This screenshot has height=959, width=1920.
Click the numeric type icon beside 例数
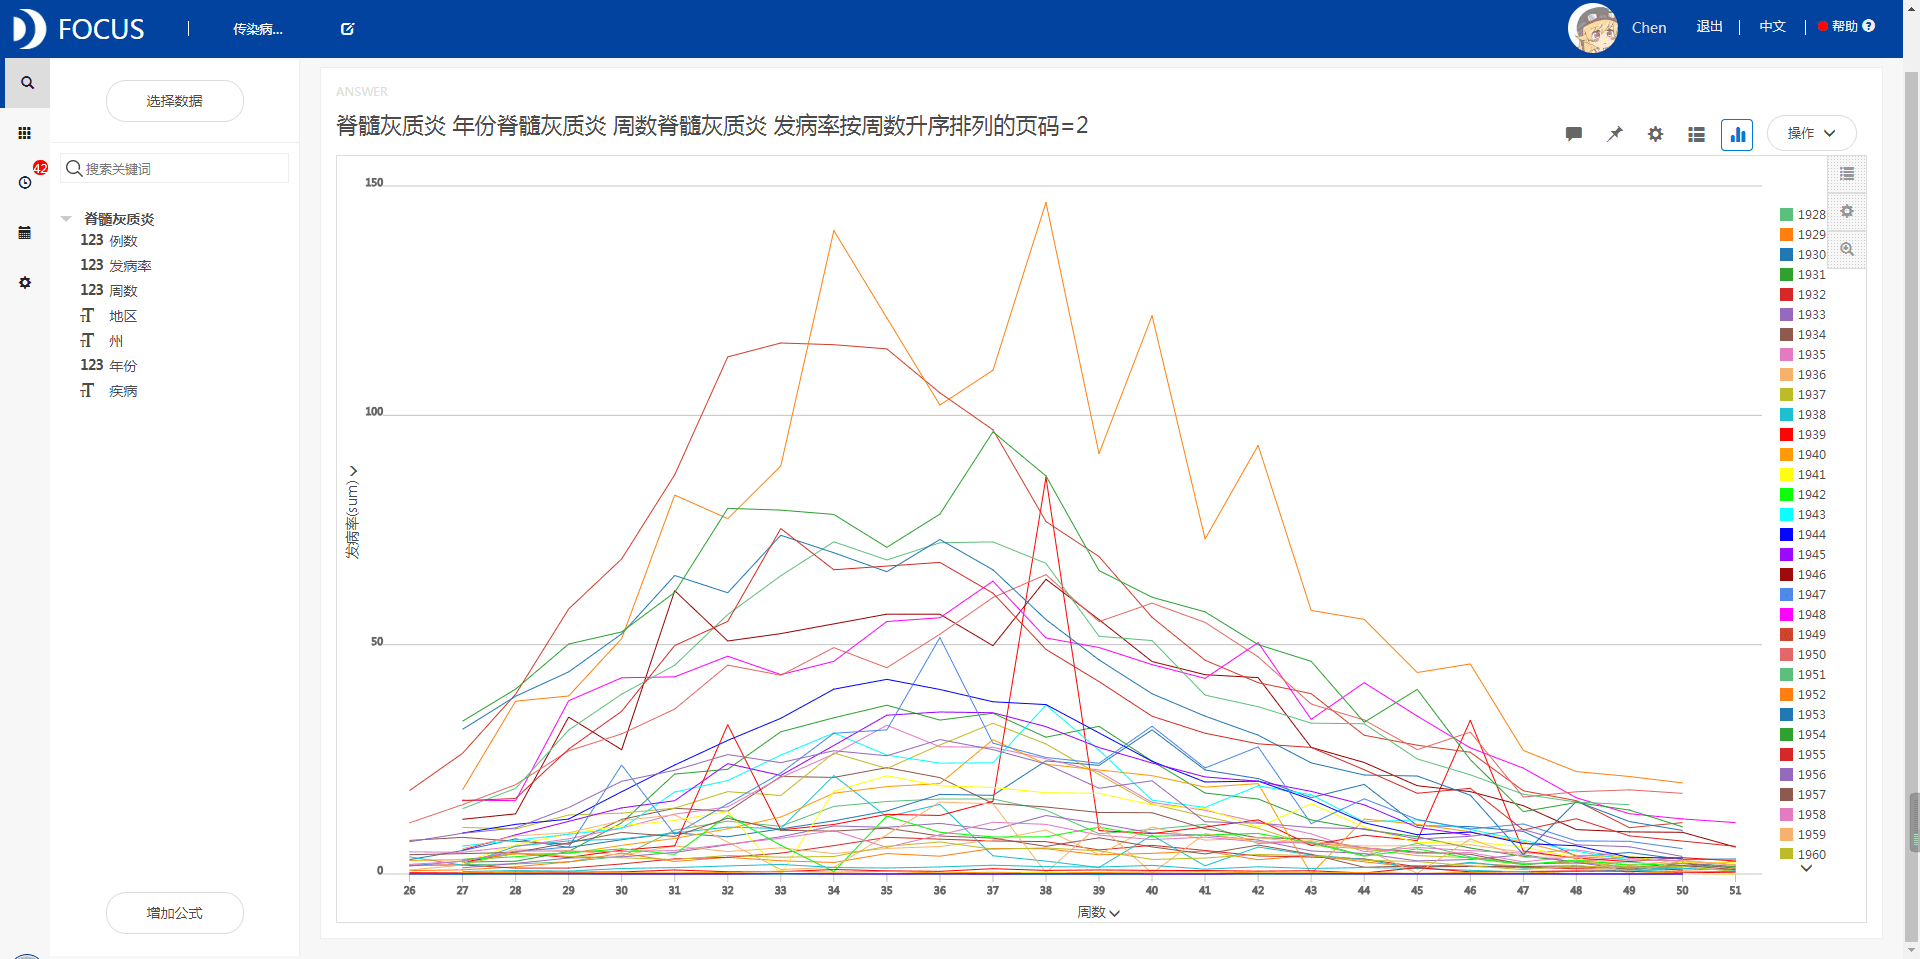pos(92,240)
